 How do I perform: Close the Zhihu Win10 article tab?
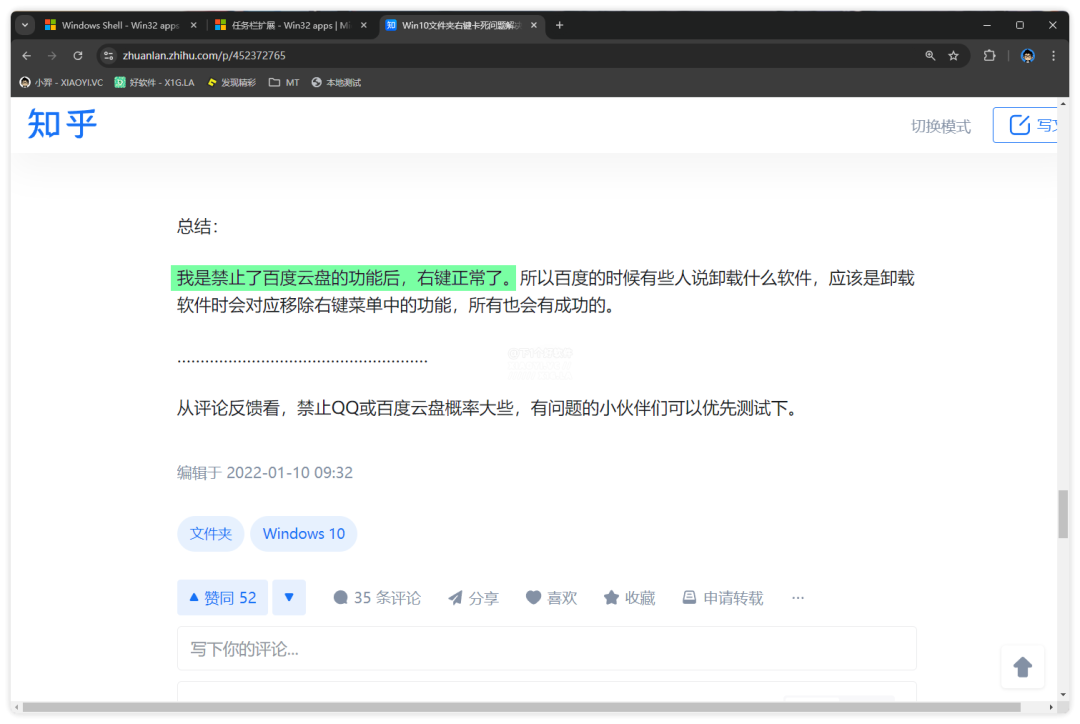[534, 25]
